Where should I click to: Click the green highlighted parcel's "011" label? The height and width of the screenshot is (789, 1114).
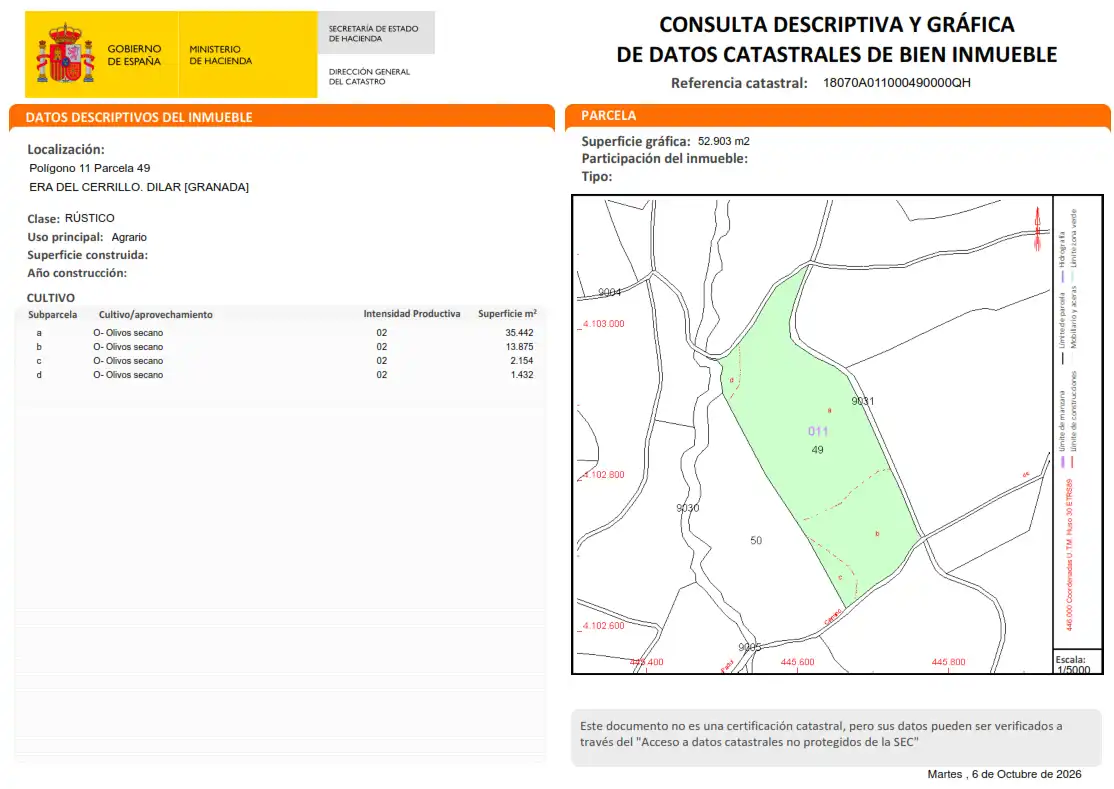click(x=818, y=431)
